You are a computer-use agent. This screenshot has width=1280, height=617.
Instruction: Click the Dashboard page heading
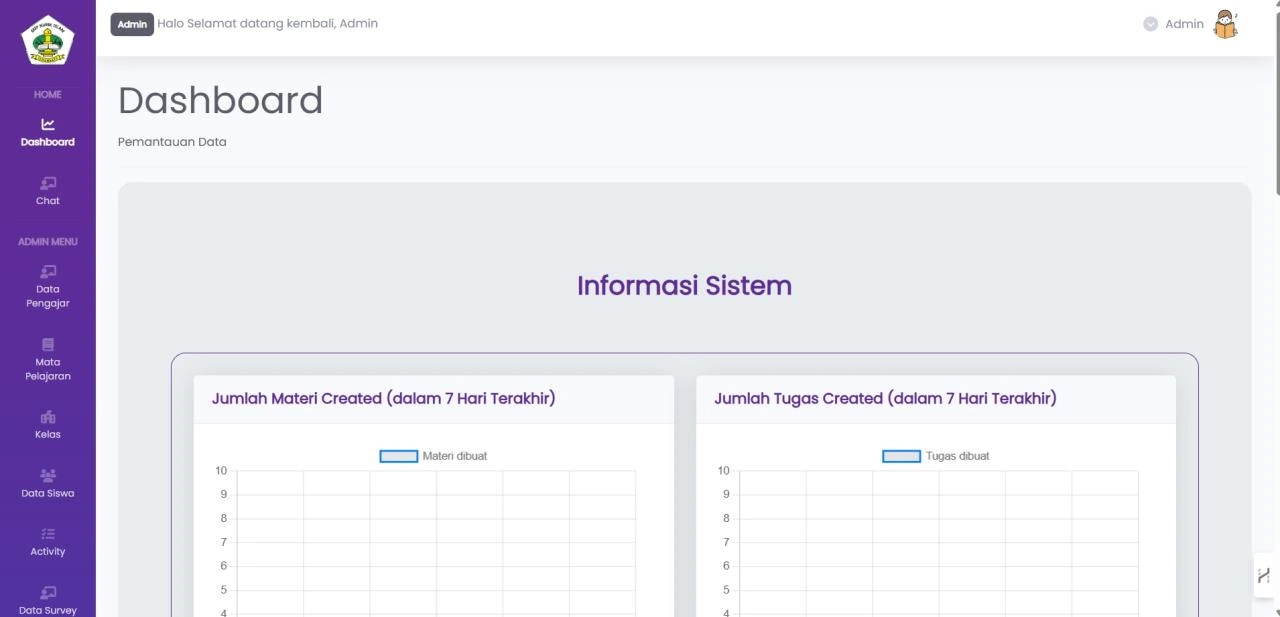coord(220,100)
